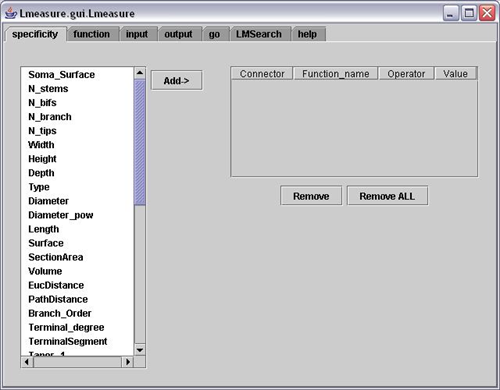Click the Operator column header
This screenshot has height=390, width=500.
coord(406,74)
